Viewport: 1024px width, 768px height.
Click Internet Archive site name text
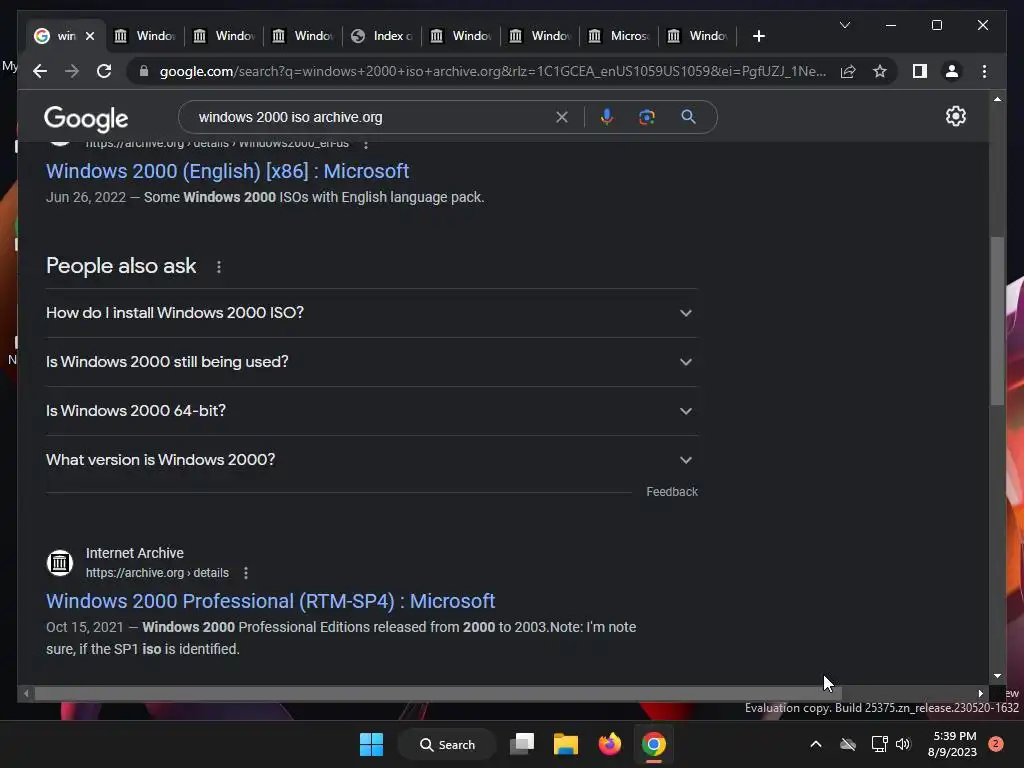135,553
